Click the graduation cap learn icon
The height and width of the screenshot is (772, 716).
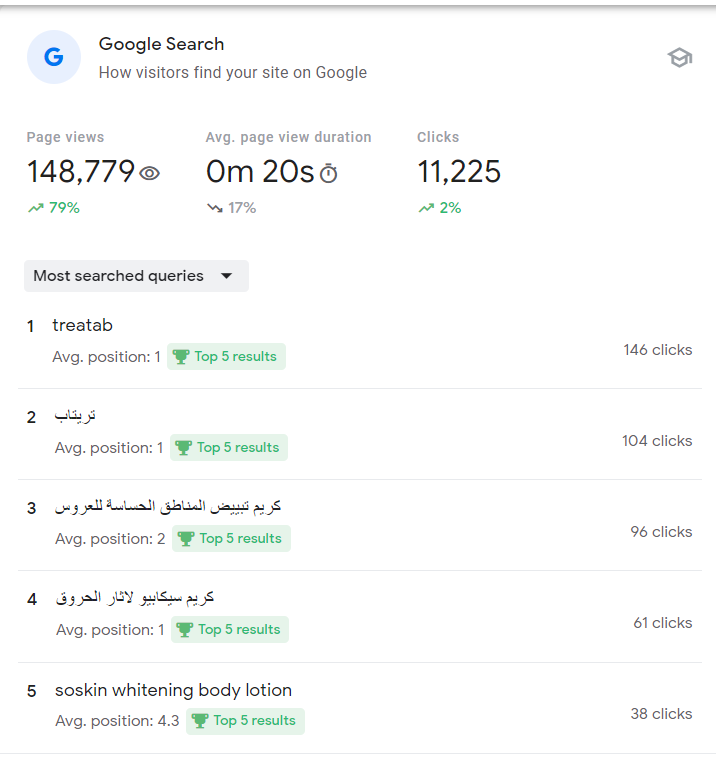pos(680,58)
